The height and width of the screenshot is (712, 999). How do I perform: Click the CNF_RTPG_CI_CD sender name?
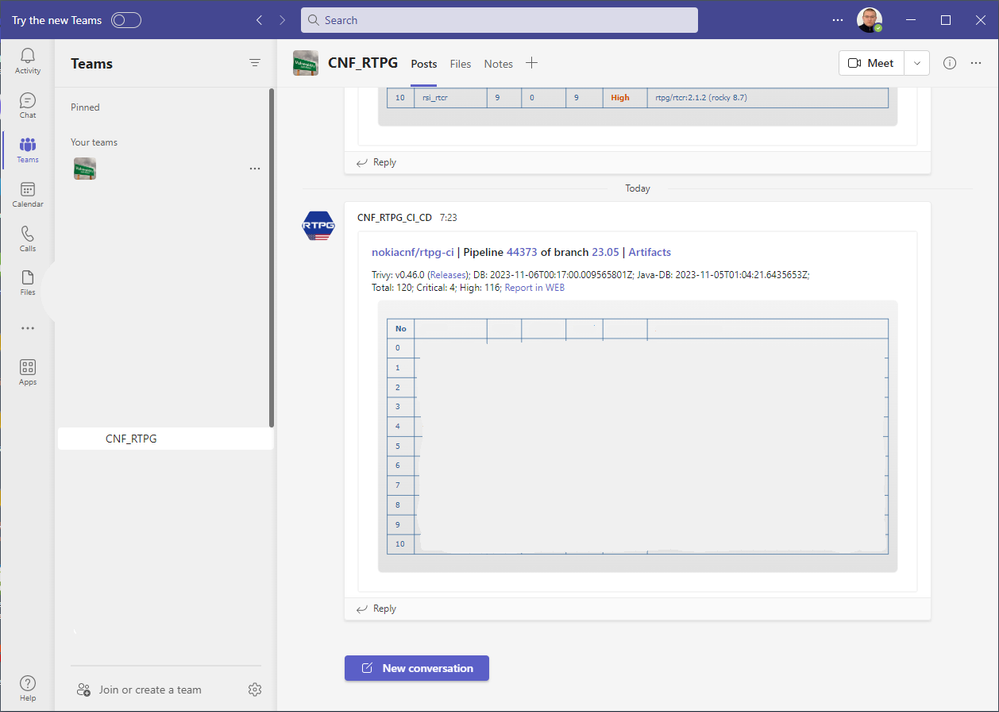pyautogui.click(x=394, y=218)
